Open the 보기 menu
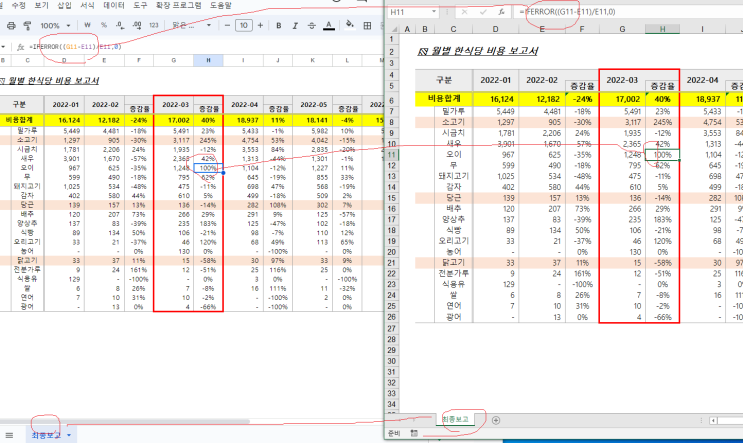Screen dimensions: 743x443 [x=42, y=5]
